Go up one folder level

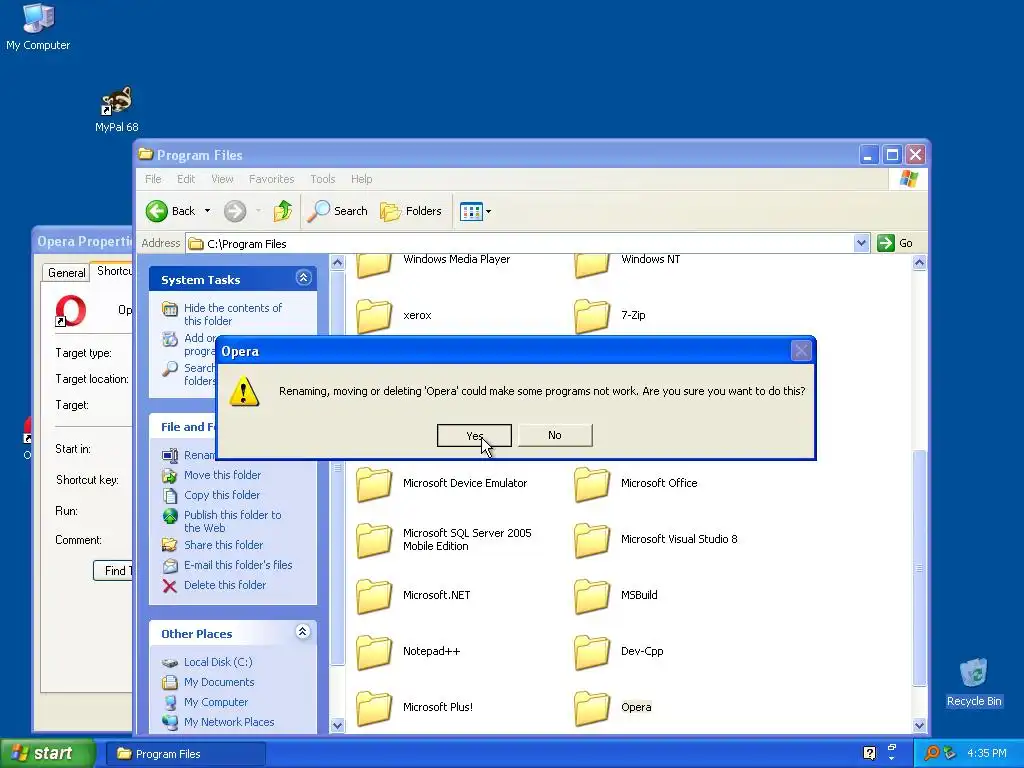[x=283, y=211]
